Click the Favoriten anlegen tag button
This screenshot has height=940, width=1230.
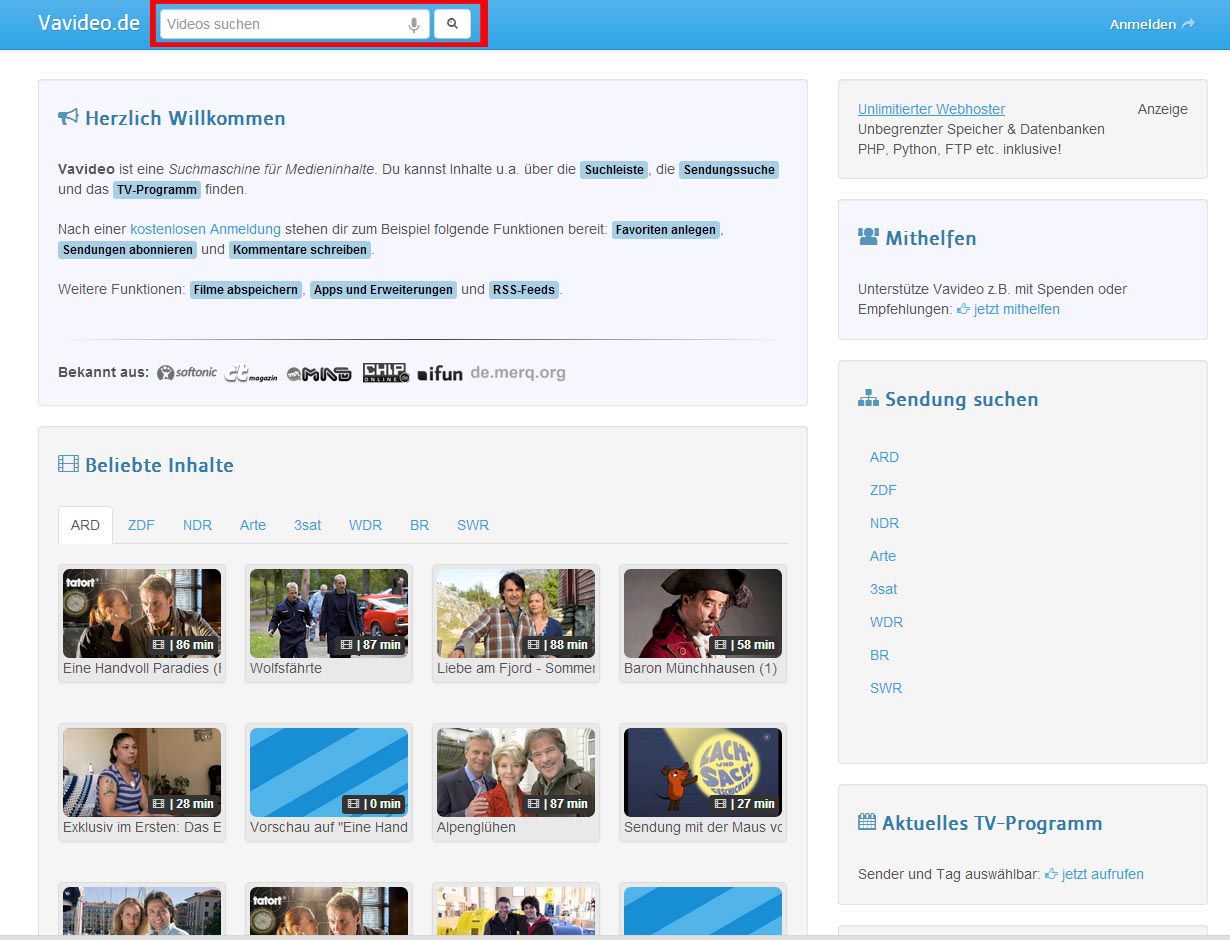[665, 229]
